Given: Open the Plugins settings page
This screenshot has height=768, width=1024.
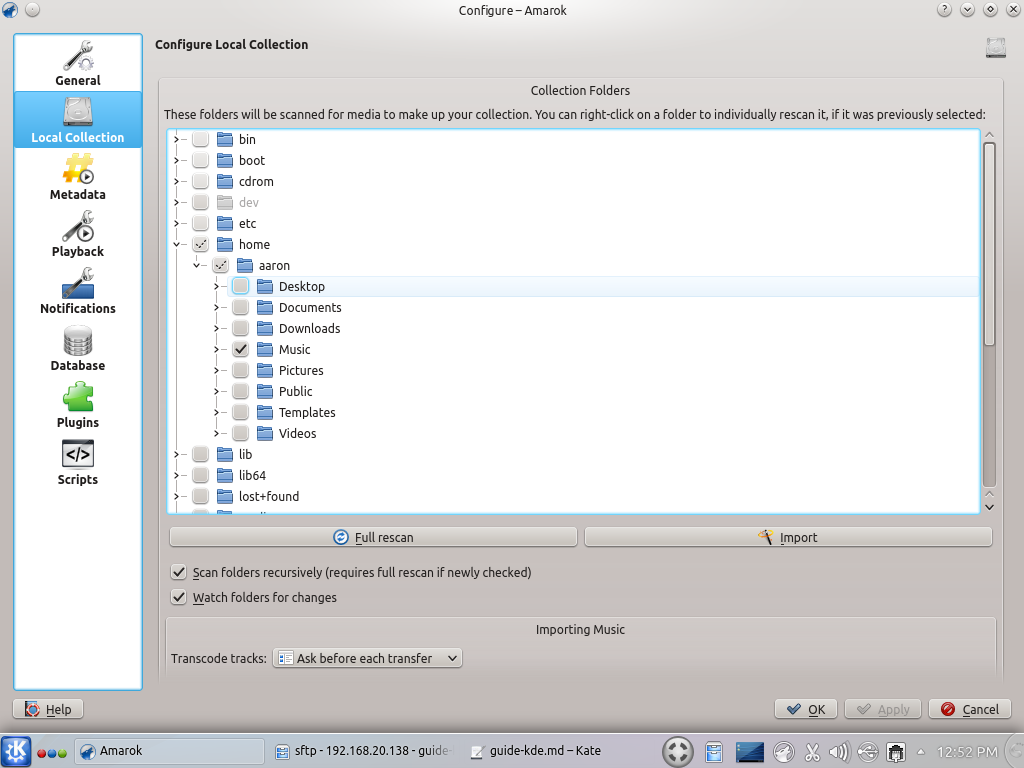Looking at the screenshot, I should point(78,404).
